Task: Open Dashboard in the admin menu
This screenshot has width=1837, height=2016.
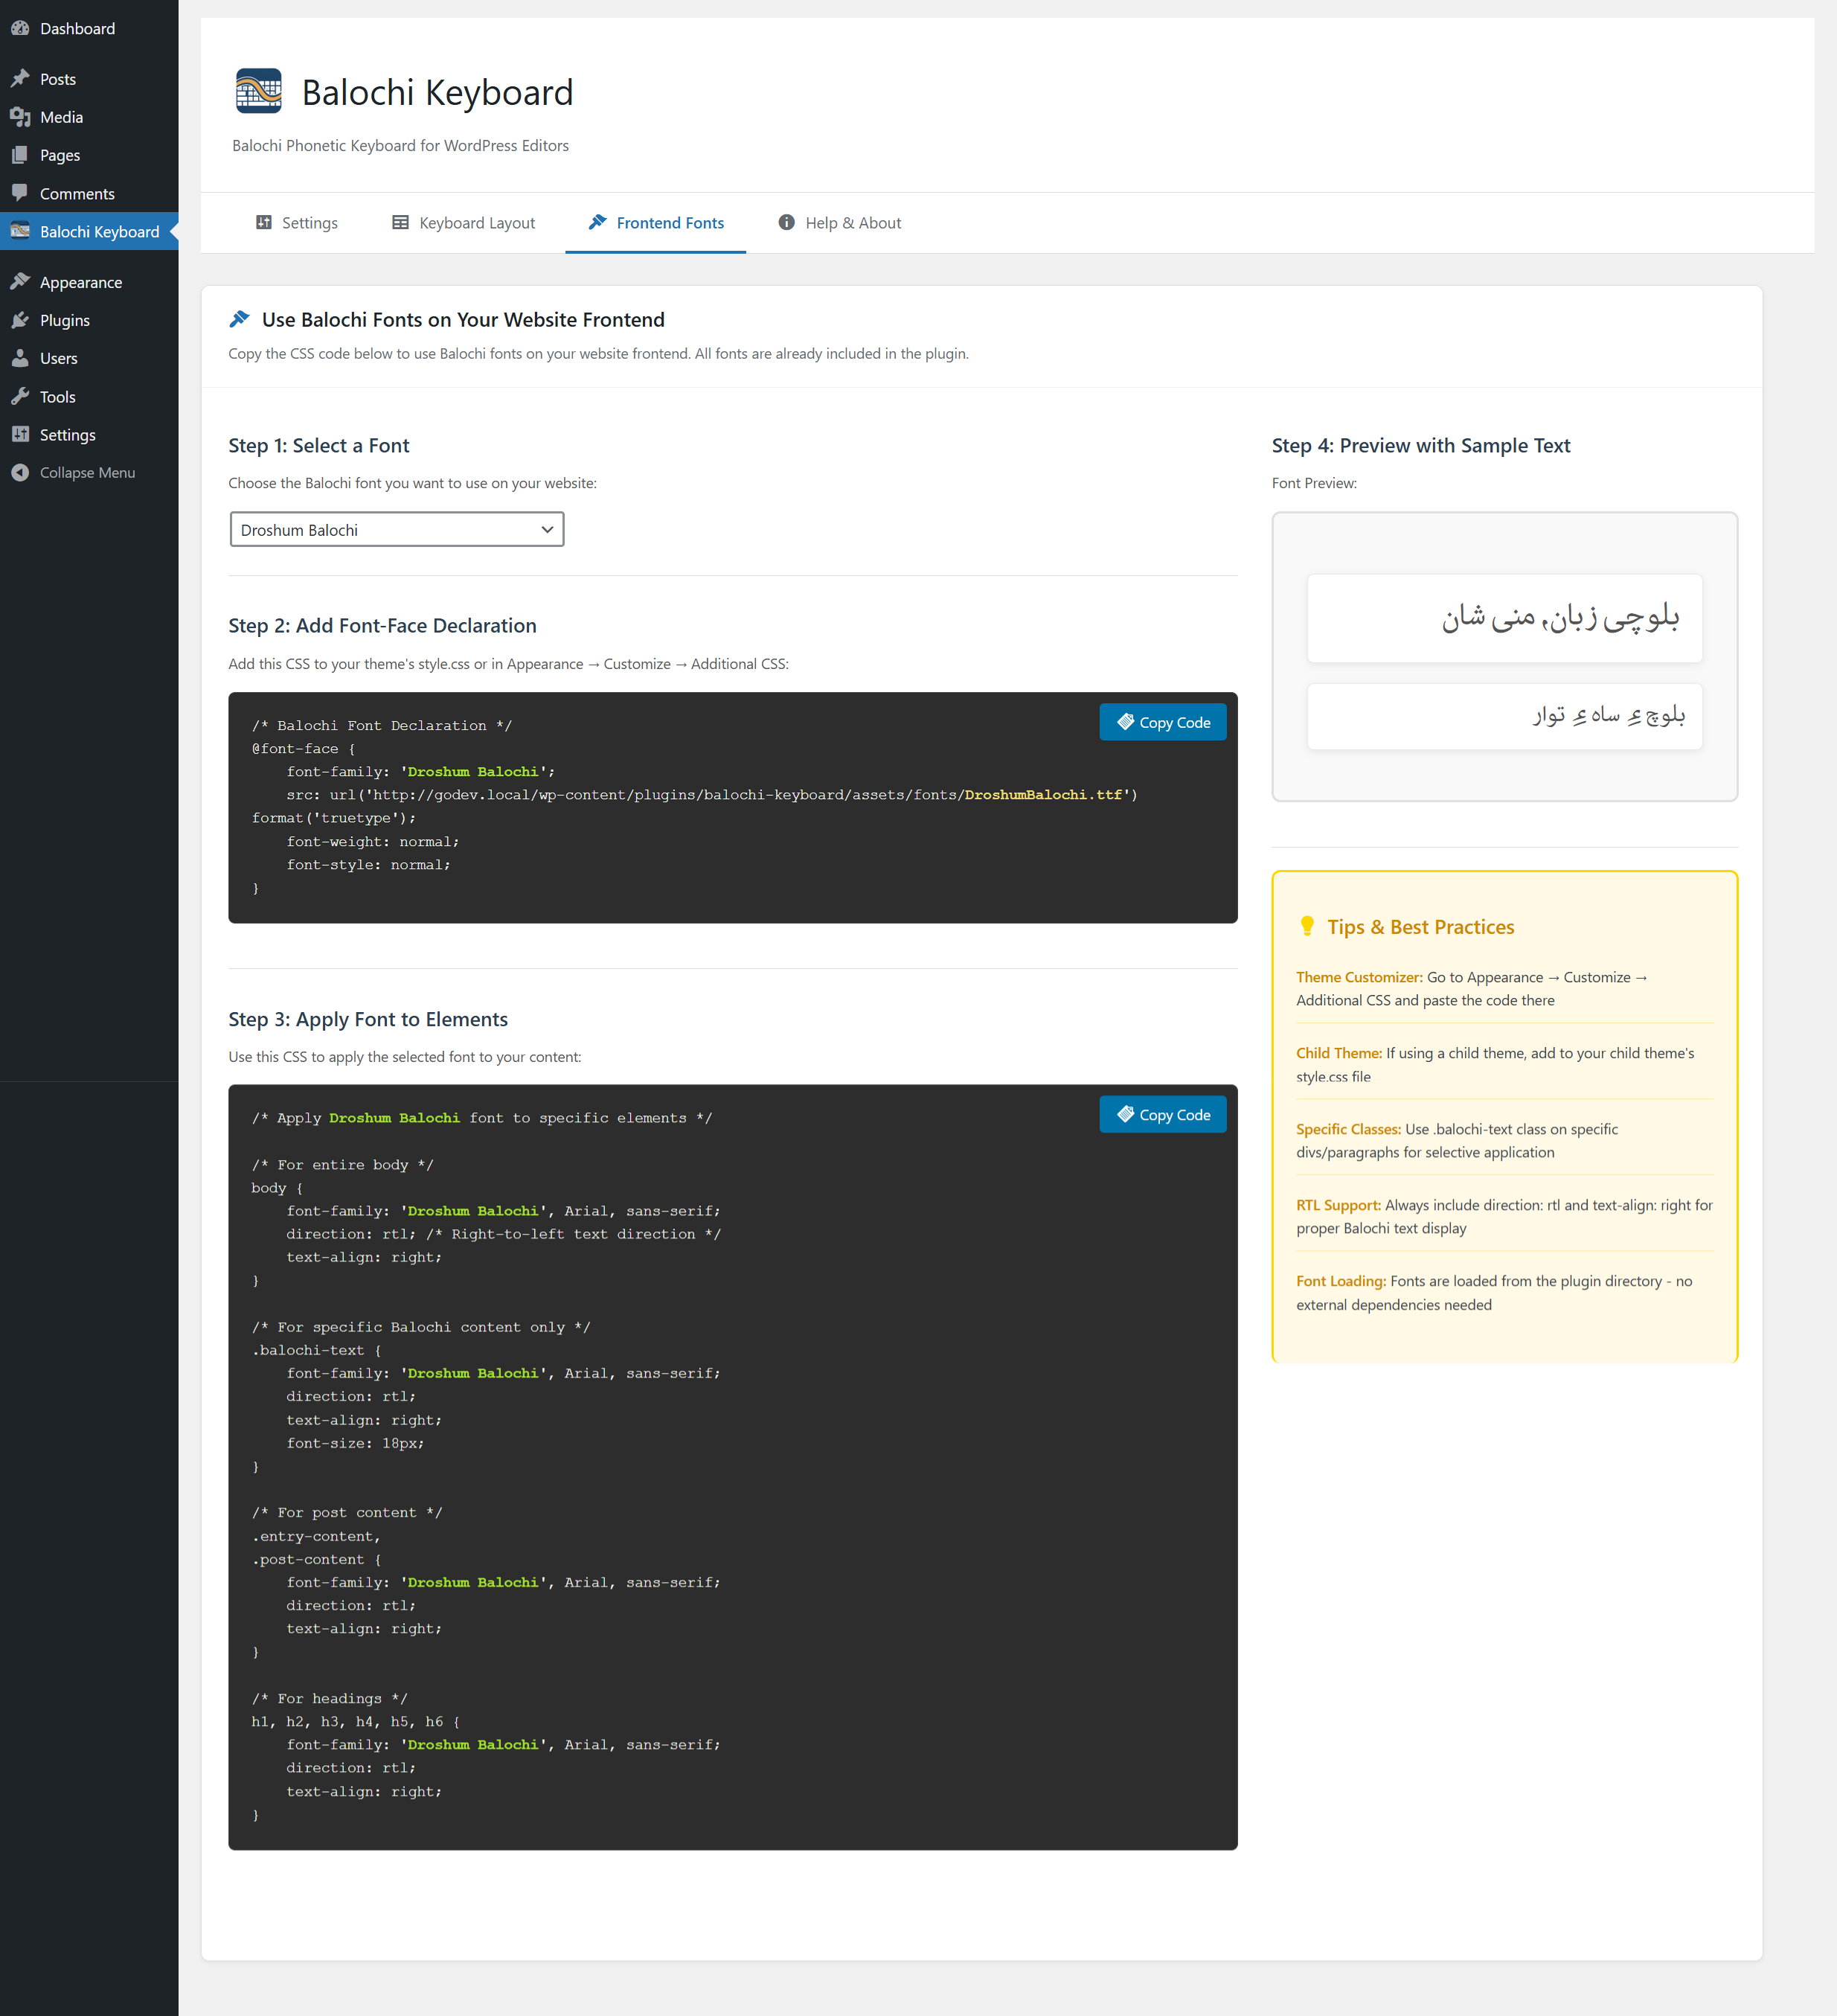Action: 89,28
